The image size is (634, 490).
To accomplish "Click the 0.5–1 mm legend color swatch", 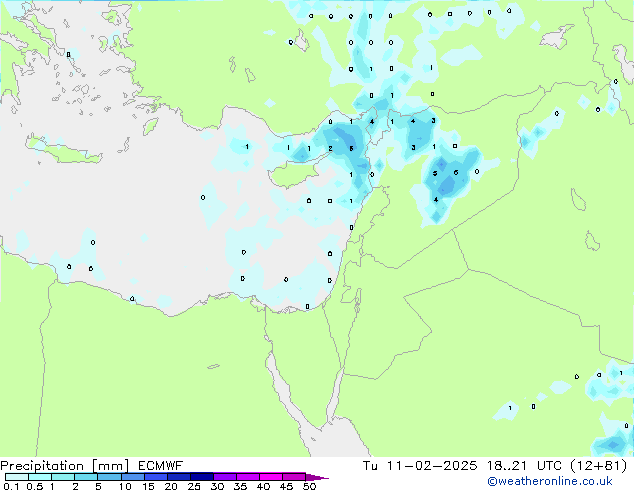I will coord(40,477).
